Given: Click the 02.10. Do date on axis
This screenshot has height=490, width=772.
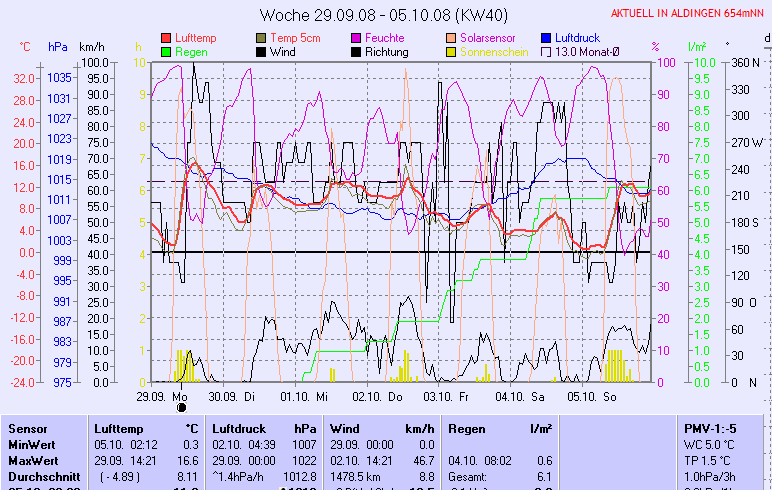Looking at the screenshot, I should pyautogui.click(x=383, y=396).
